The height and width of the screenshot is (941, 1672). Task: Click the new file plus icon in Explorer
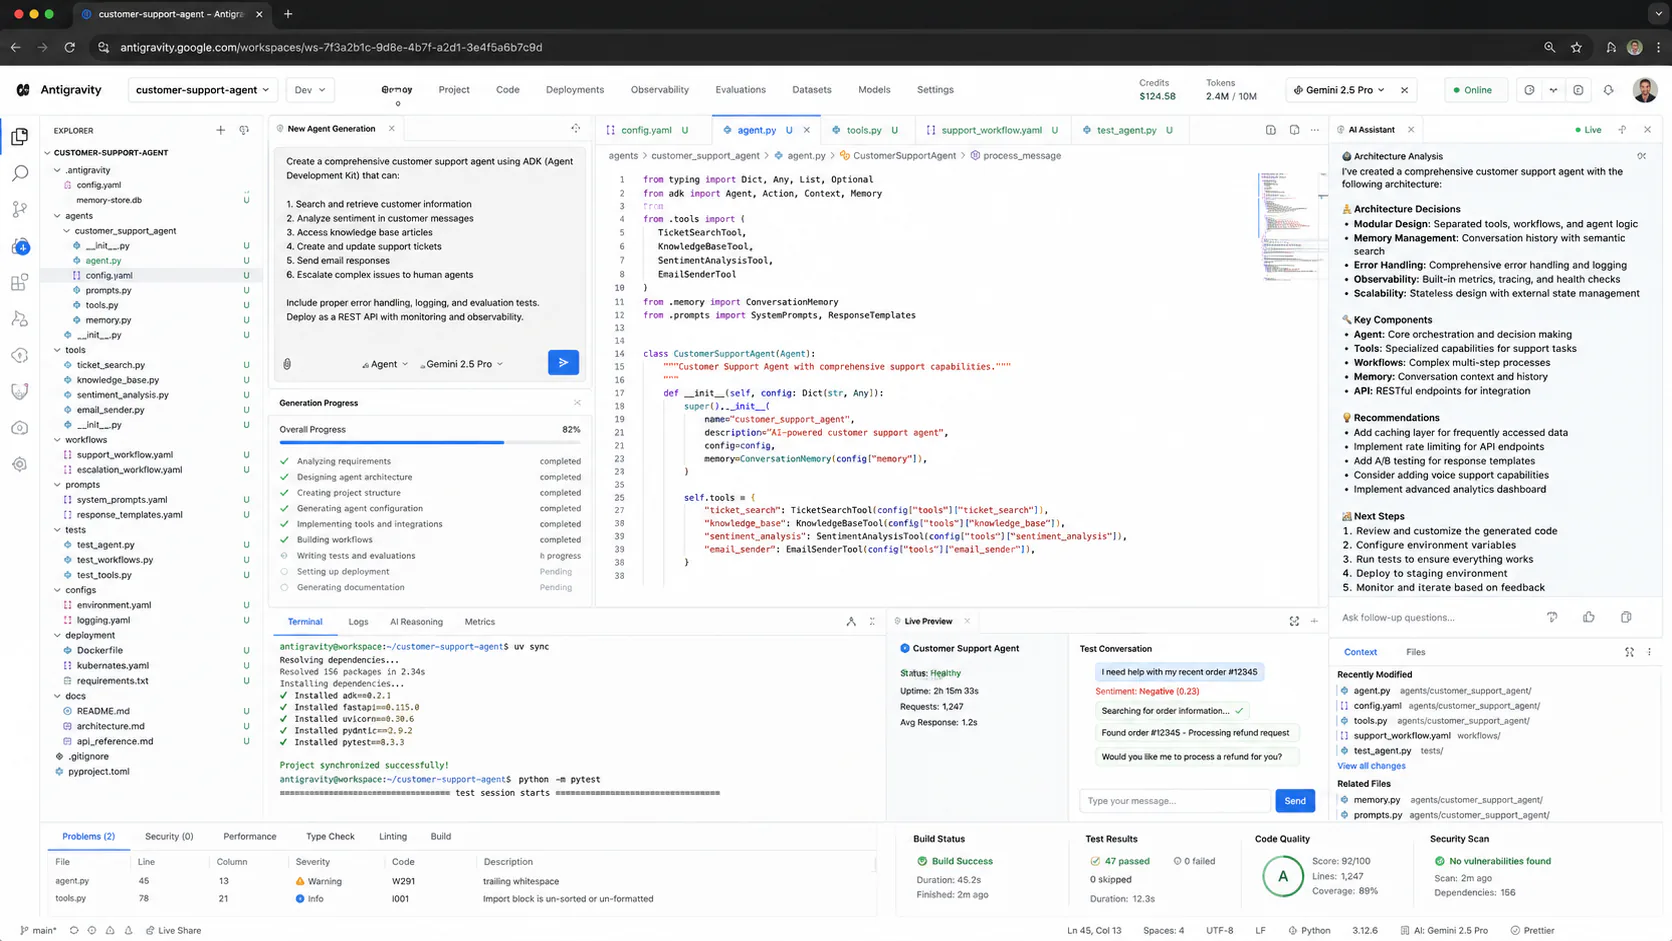point(220,130)
